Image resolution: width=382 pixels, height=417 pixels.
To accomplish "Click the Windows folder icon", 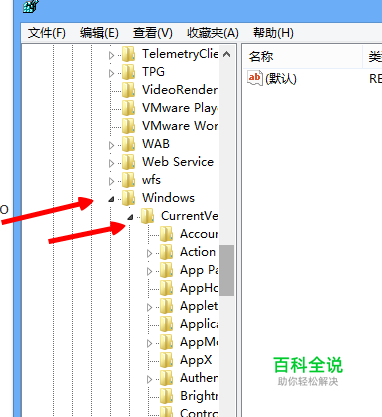I will (128, 198).
